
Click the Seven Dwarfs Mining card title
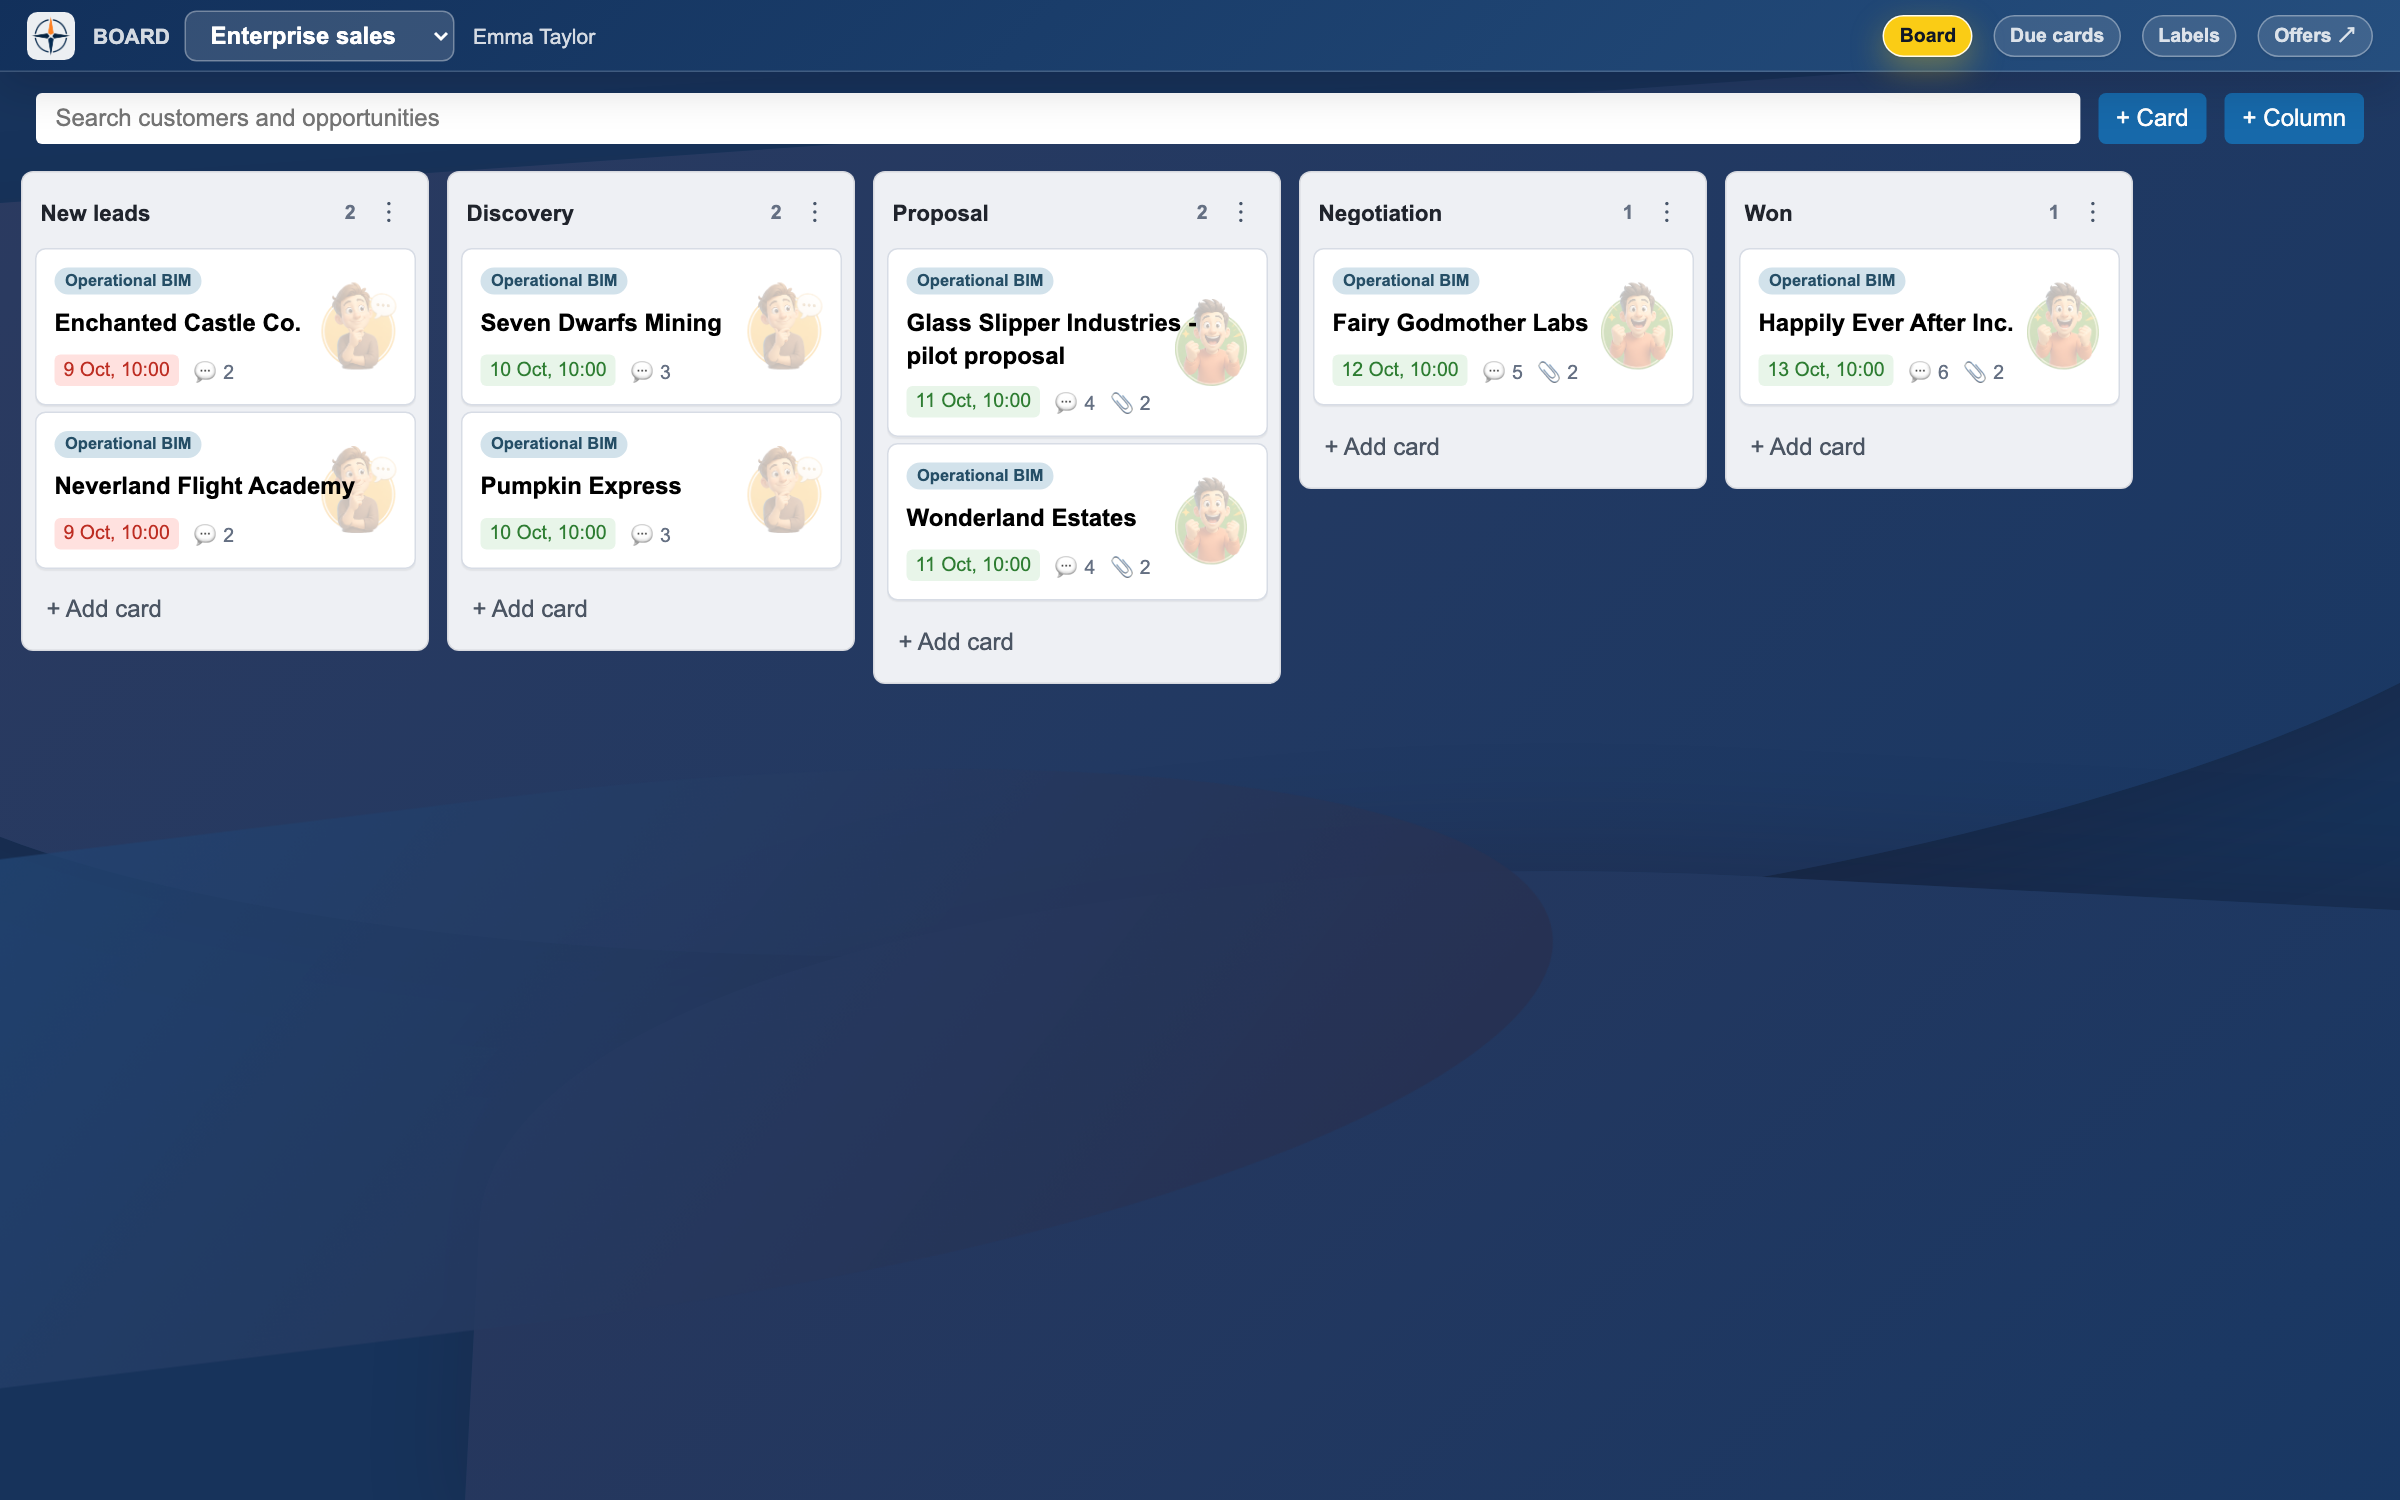pyautogui.click(x=601, y=323)
